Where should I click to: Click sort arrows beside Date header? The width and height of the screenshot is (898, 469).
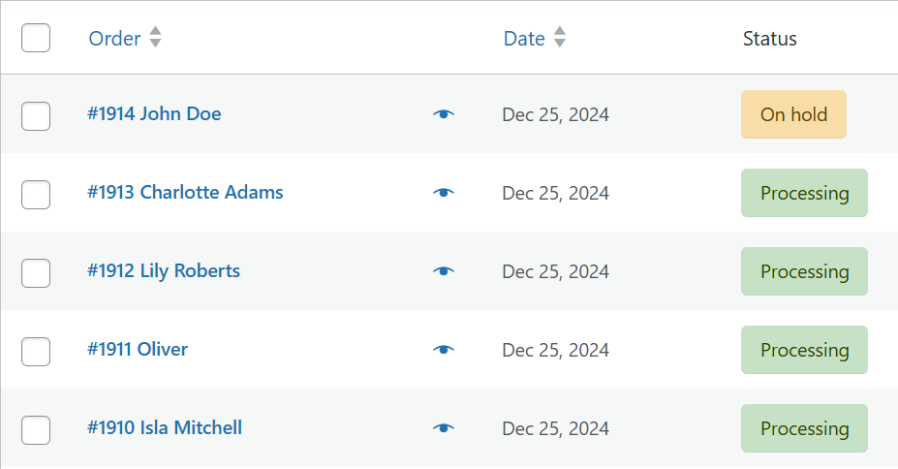(x=560, y=38)
